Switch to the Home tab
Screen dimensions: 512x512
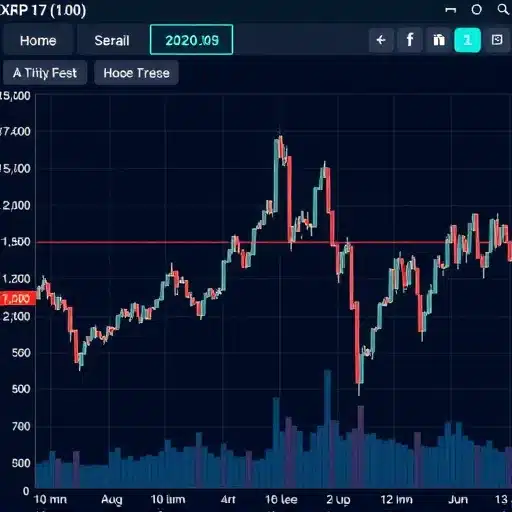pos(38,41)
